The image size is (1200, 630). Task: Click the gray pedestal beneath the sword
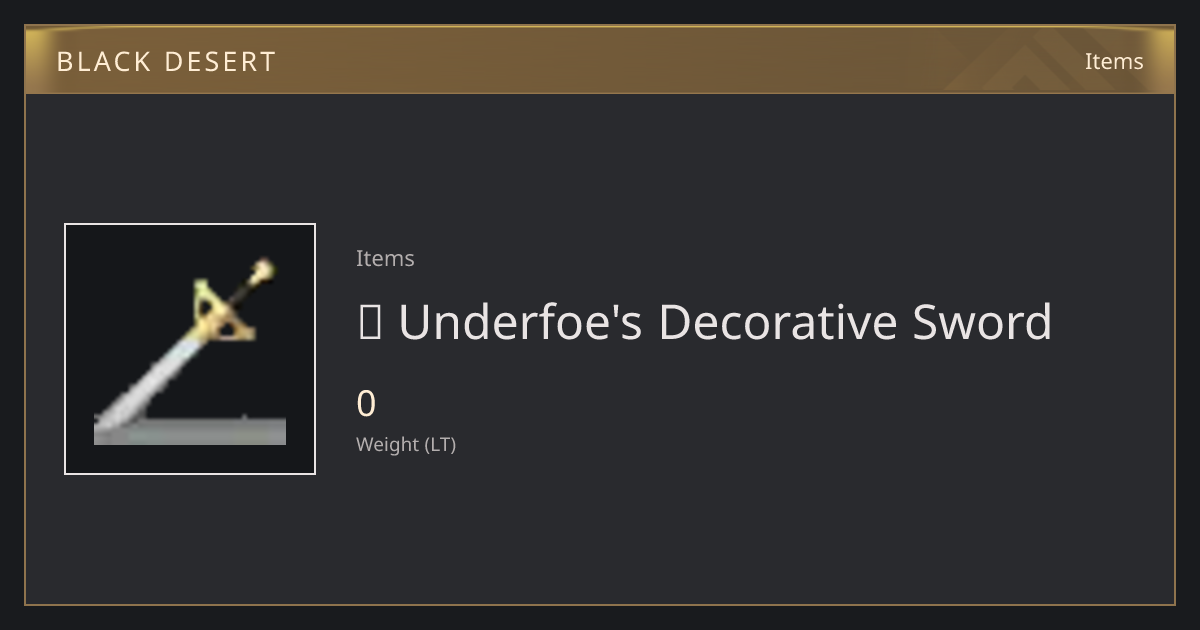[x=190, y=430]
